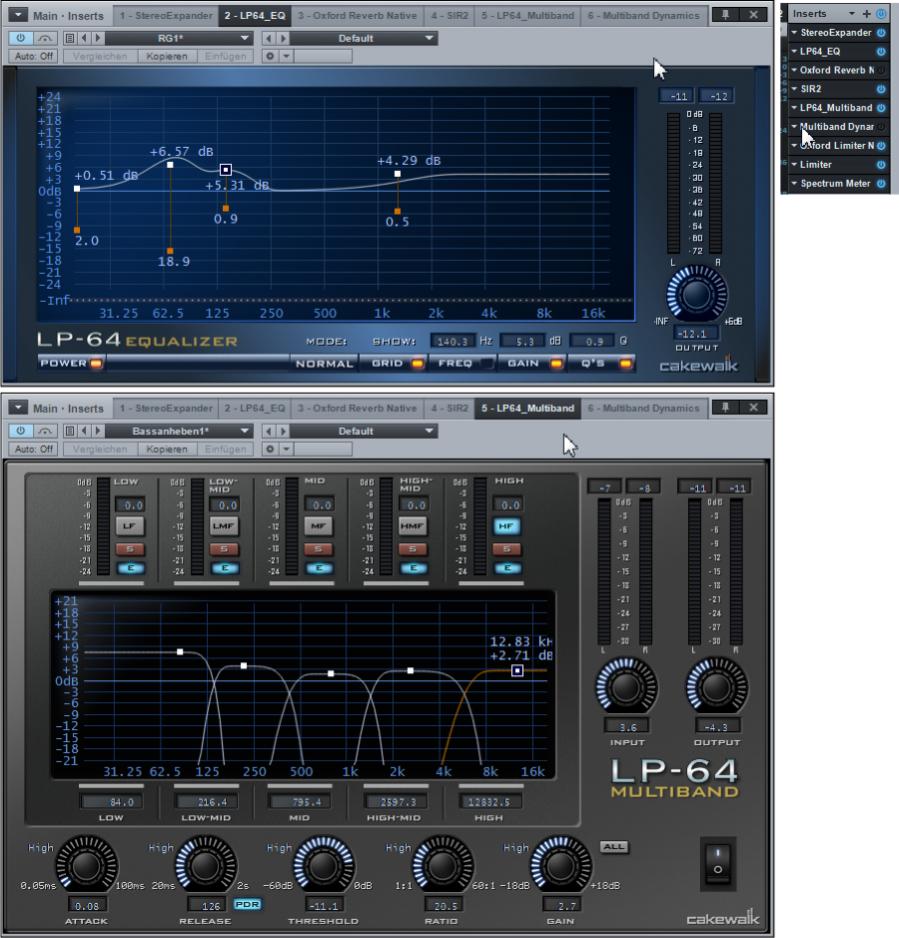Pin the LP64_Multiband plugin window

point(726,408)
